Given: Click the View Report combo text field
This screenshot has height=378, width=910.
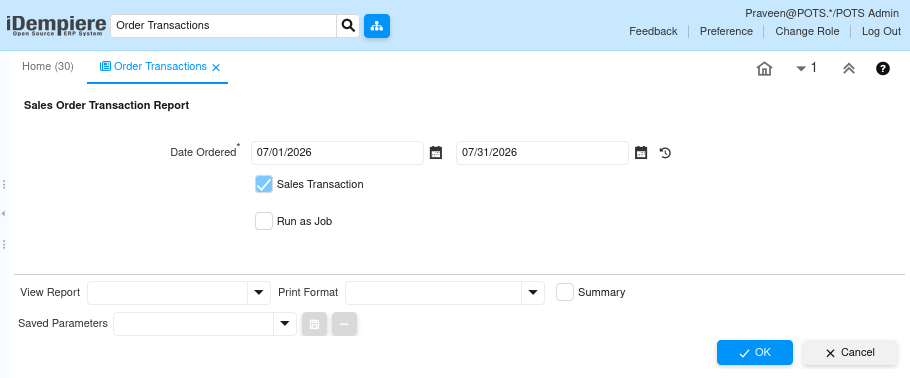Looking at the screenshot, I should tap(168, 293).
